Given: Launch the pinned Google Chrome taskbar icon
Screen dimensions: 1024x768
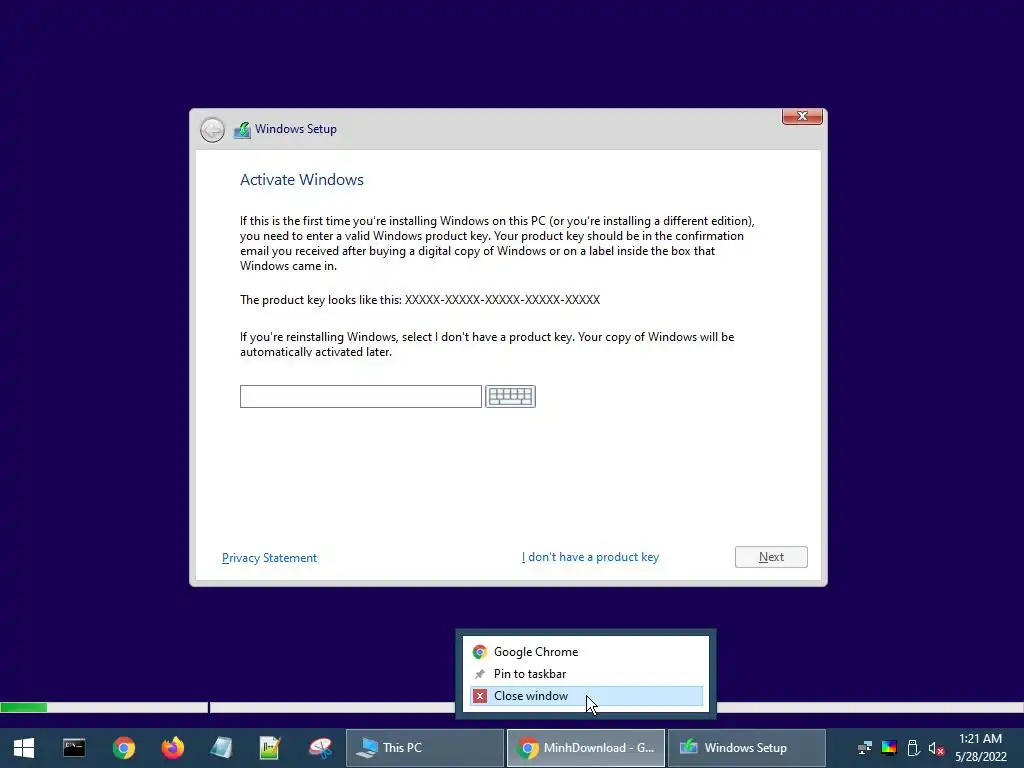Looking at the screenshot, I should point(123,748).
